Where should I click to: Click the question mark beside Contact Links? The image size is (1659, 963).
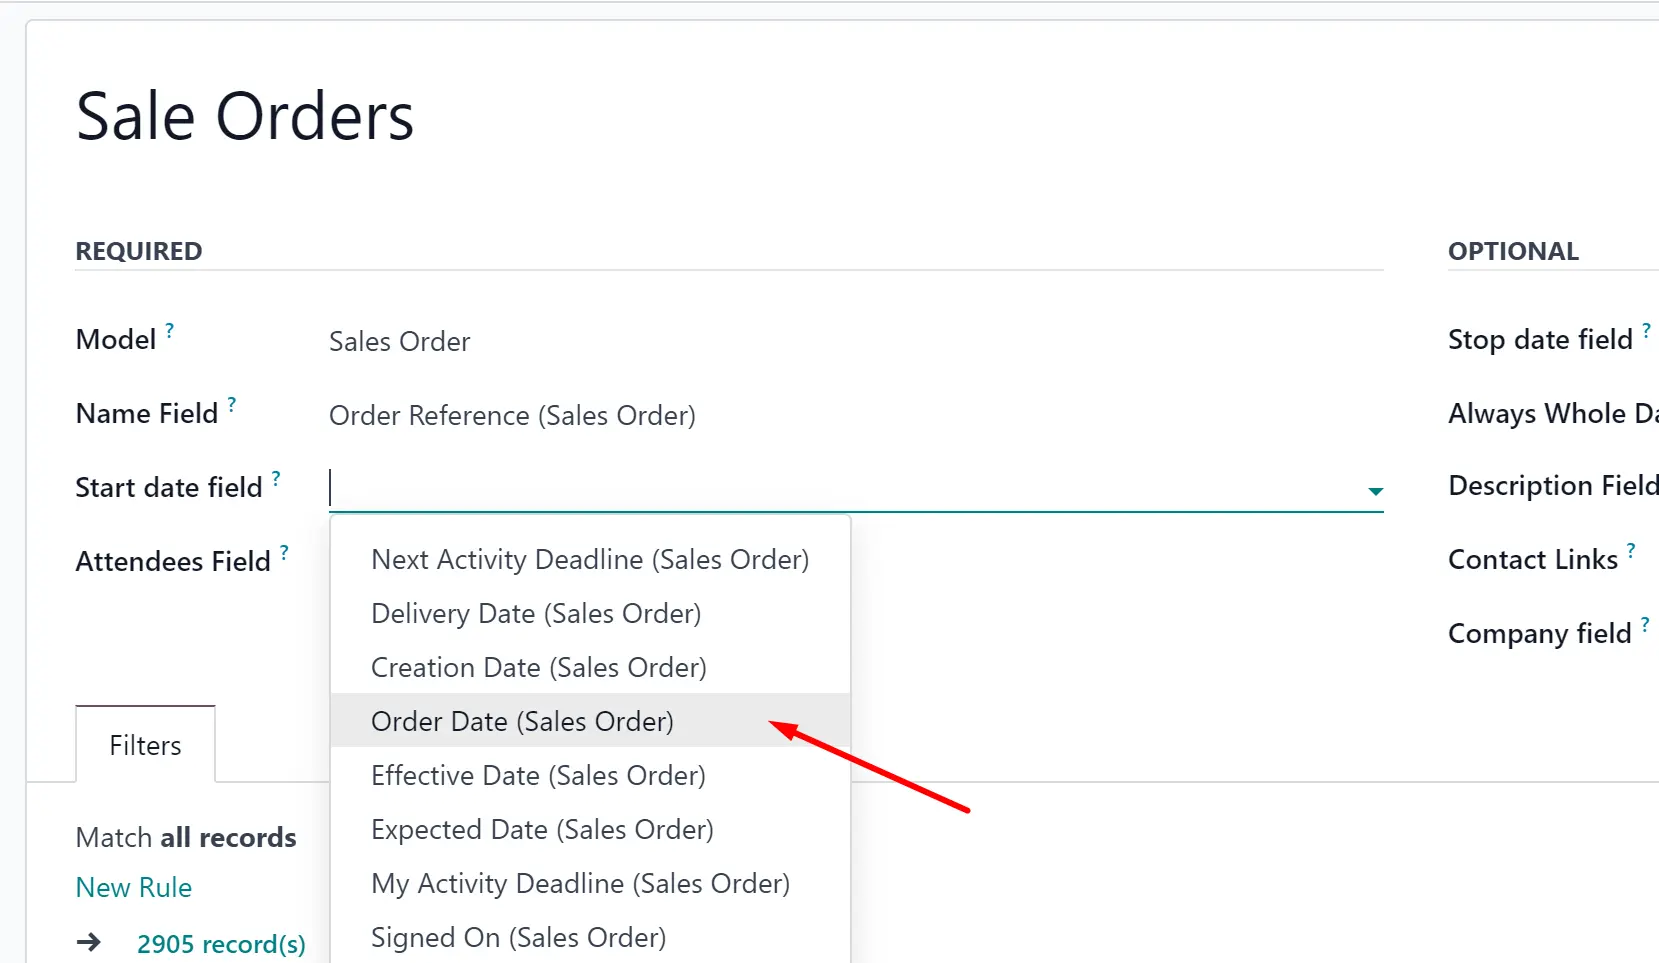[1631, 550]
